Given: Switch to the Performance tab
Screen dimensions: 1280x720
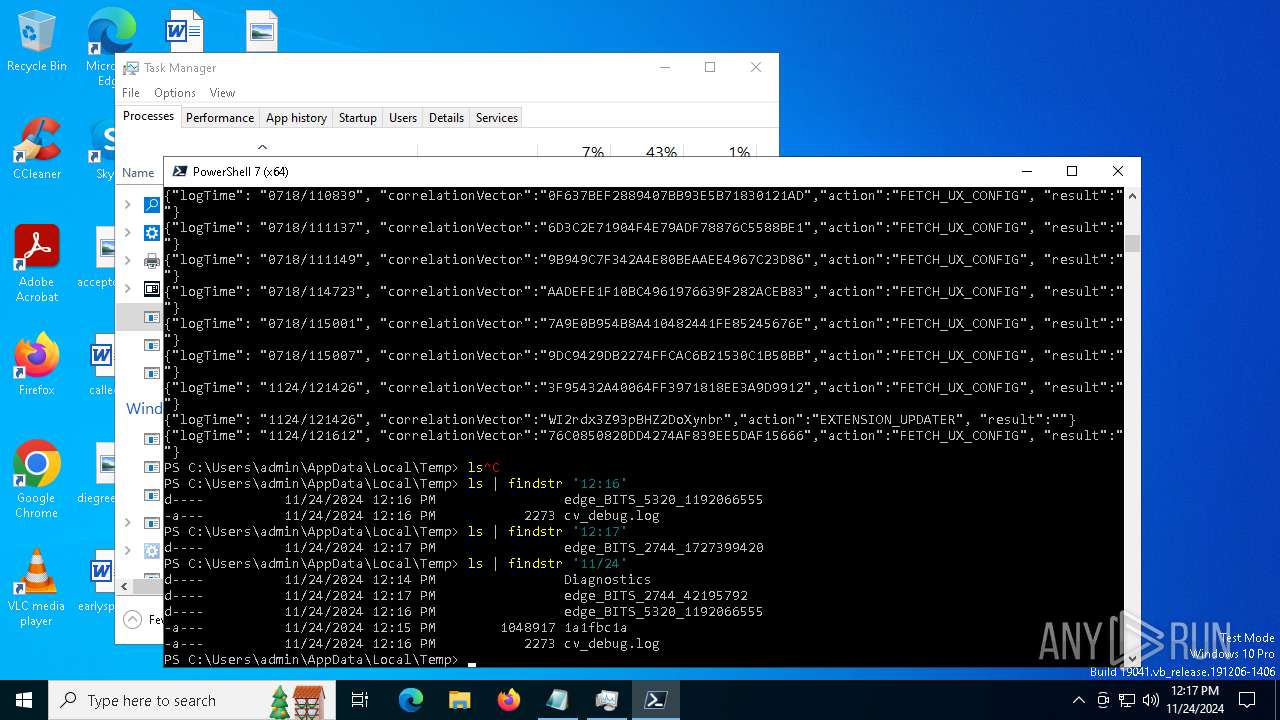Looking at the screenshot, I should point(220,118).
